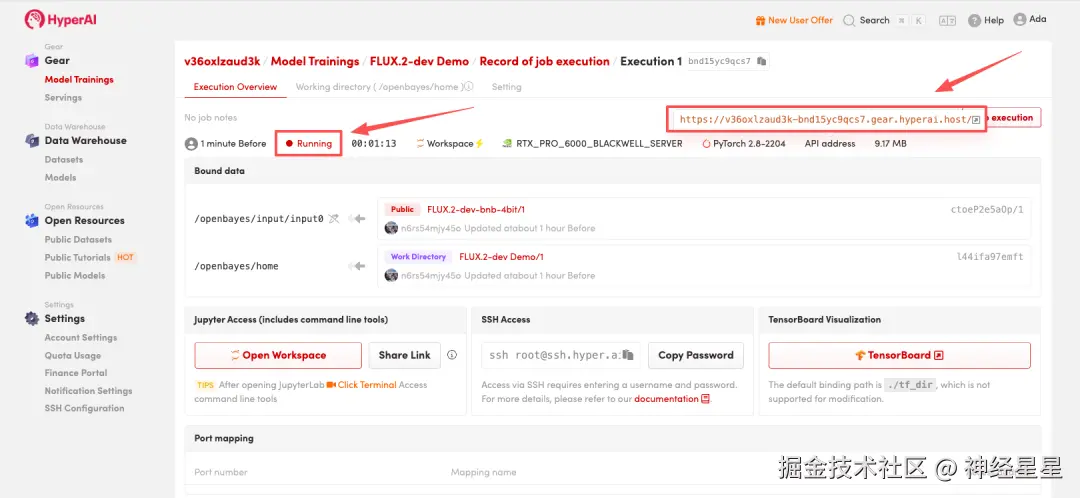Open Notification Settings in sidebar
This screenshot has width=1080, height=498.
tap(88, 391)
